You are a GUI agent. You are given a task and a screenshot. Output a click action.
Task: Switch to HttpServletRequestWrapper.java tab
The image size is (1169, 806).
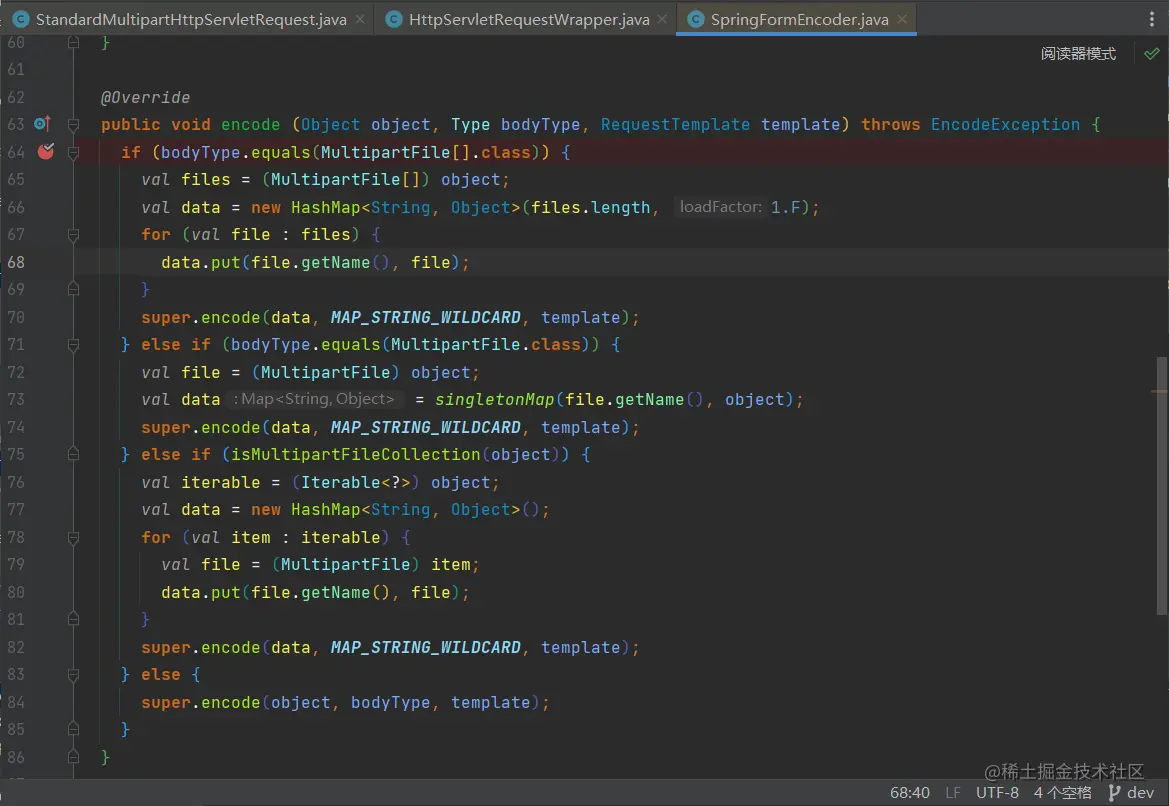pos(529,19)
